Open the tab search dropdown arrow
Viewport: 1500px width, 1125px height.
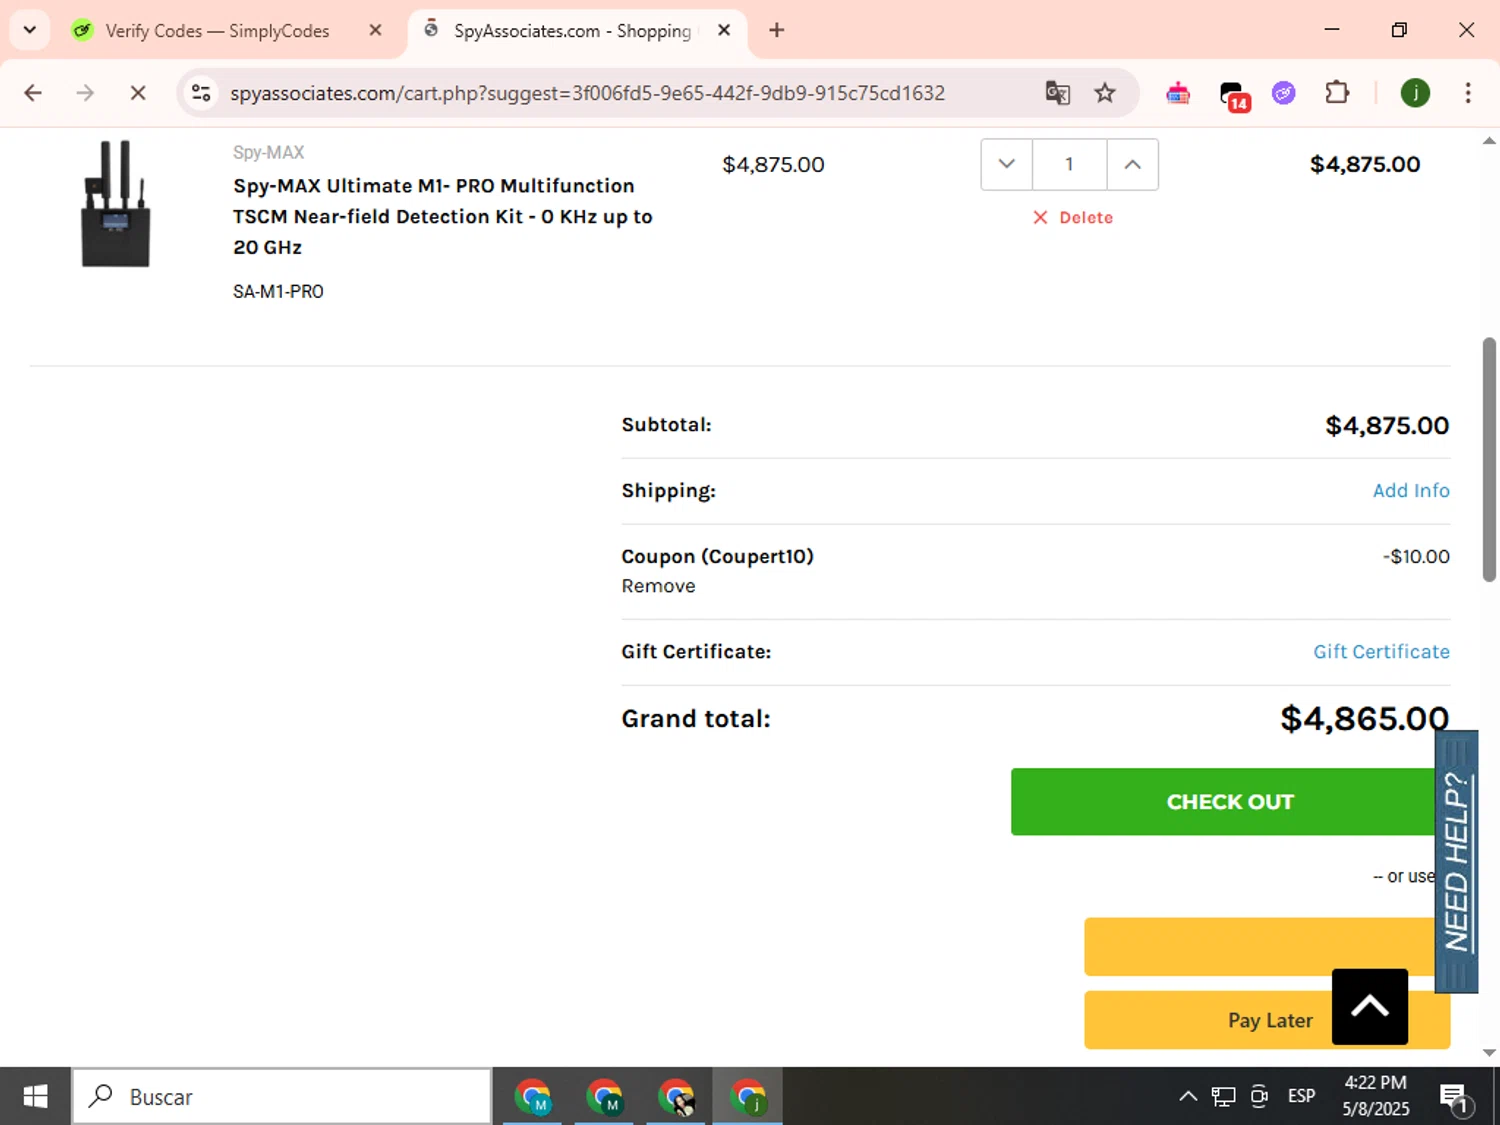coord(30,30)
